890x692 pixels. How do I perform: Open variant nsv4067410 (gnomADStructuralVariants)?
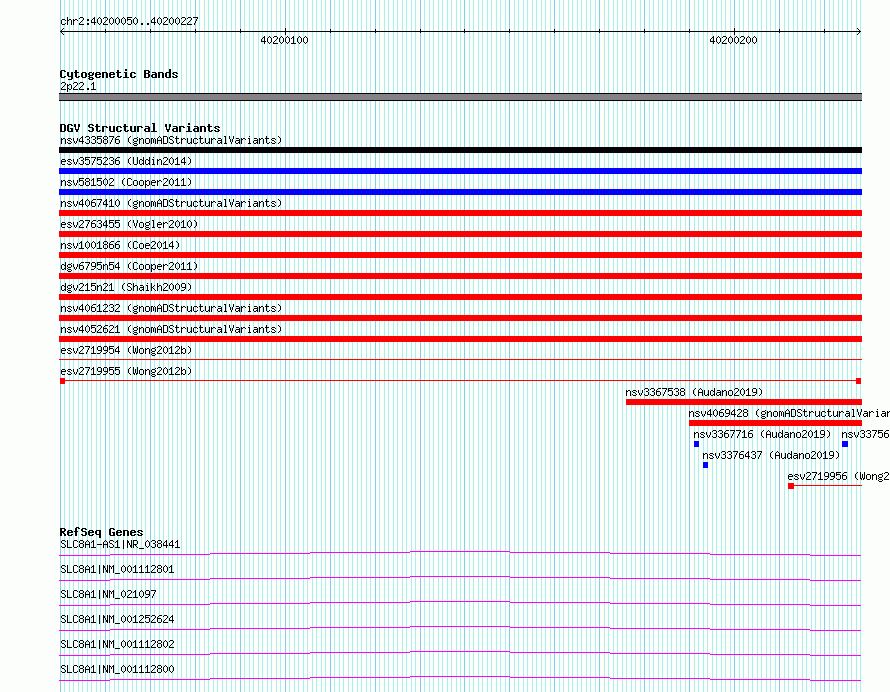coord(171,203)
